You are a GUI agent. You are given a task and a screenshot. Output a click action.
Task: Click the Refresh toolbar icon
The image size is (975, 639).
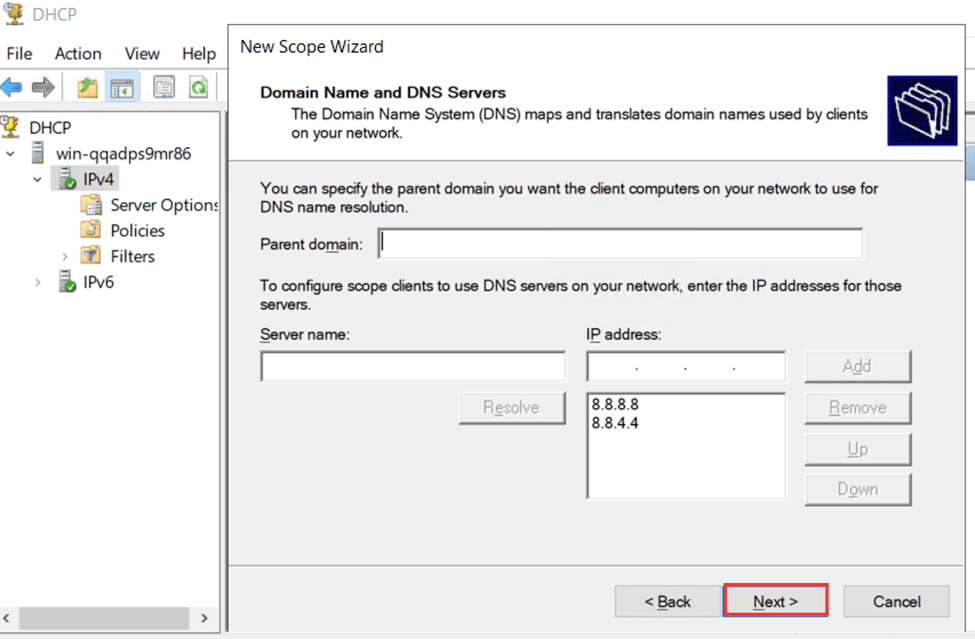tap(199, 87)
